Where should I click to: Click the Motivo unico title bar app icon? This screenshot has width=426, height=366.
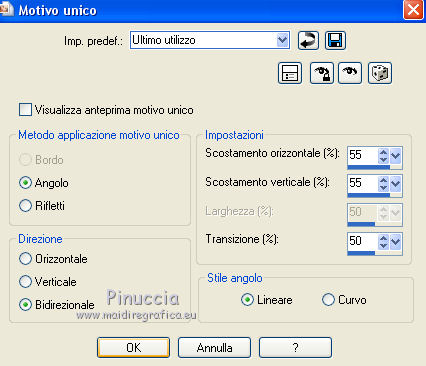pyautogui.click(x=7, y=9)
